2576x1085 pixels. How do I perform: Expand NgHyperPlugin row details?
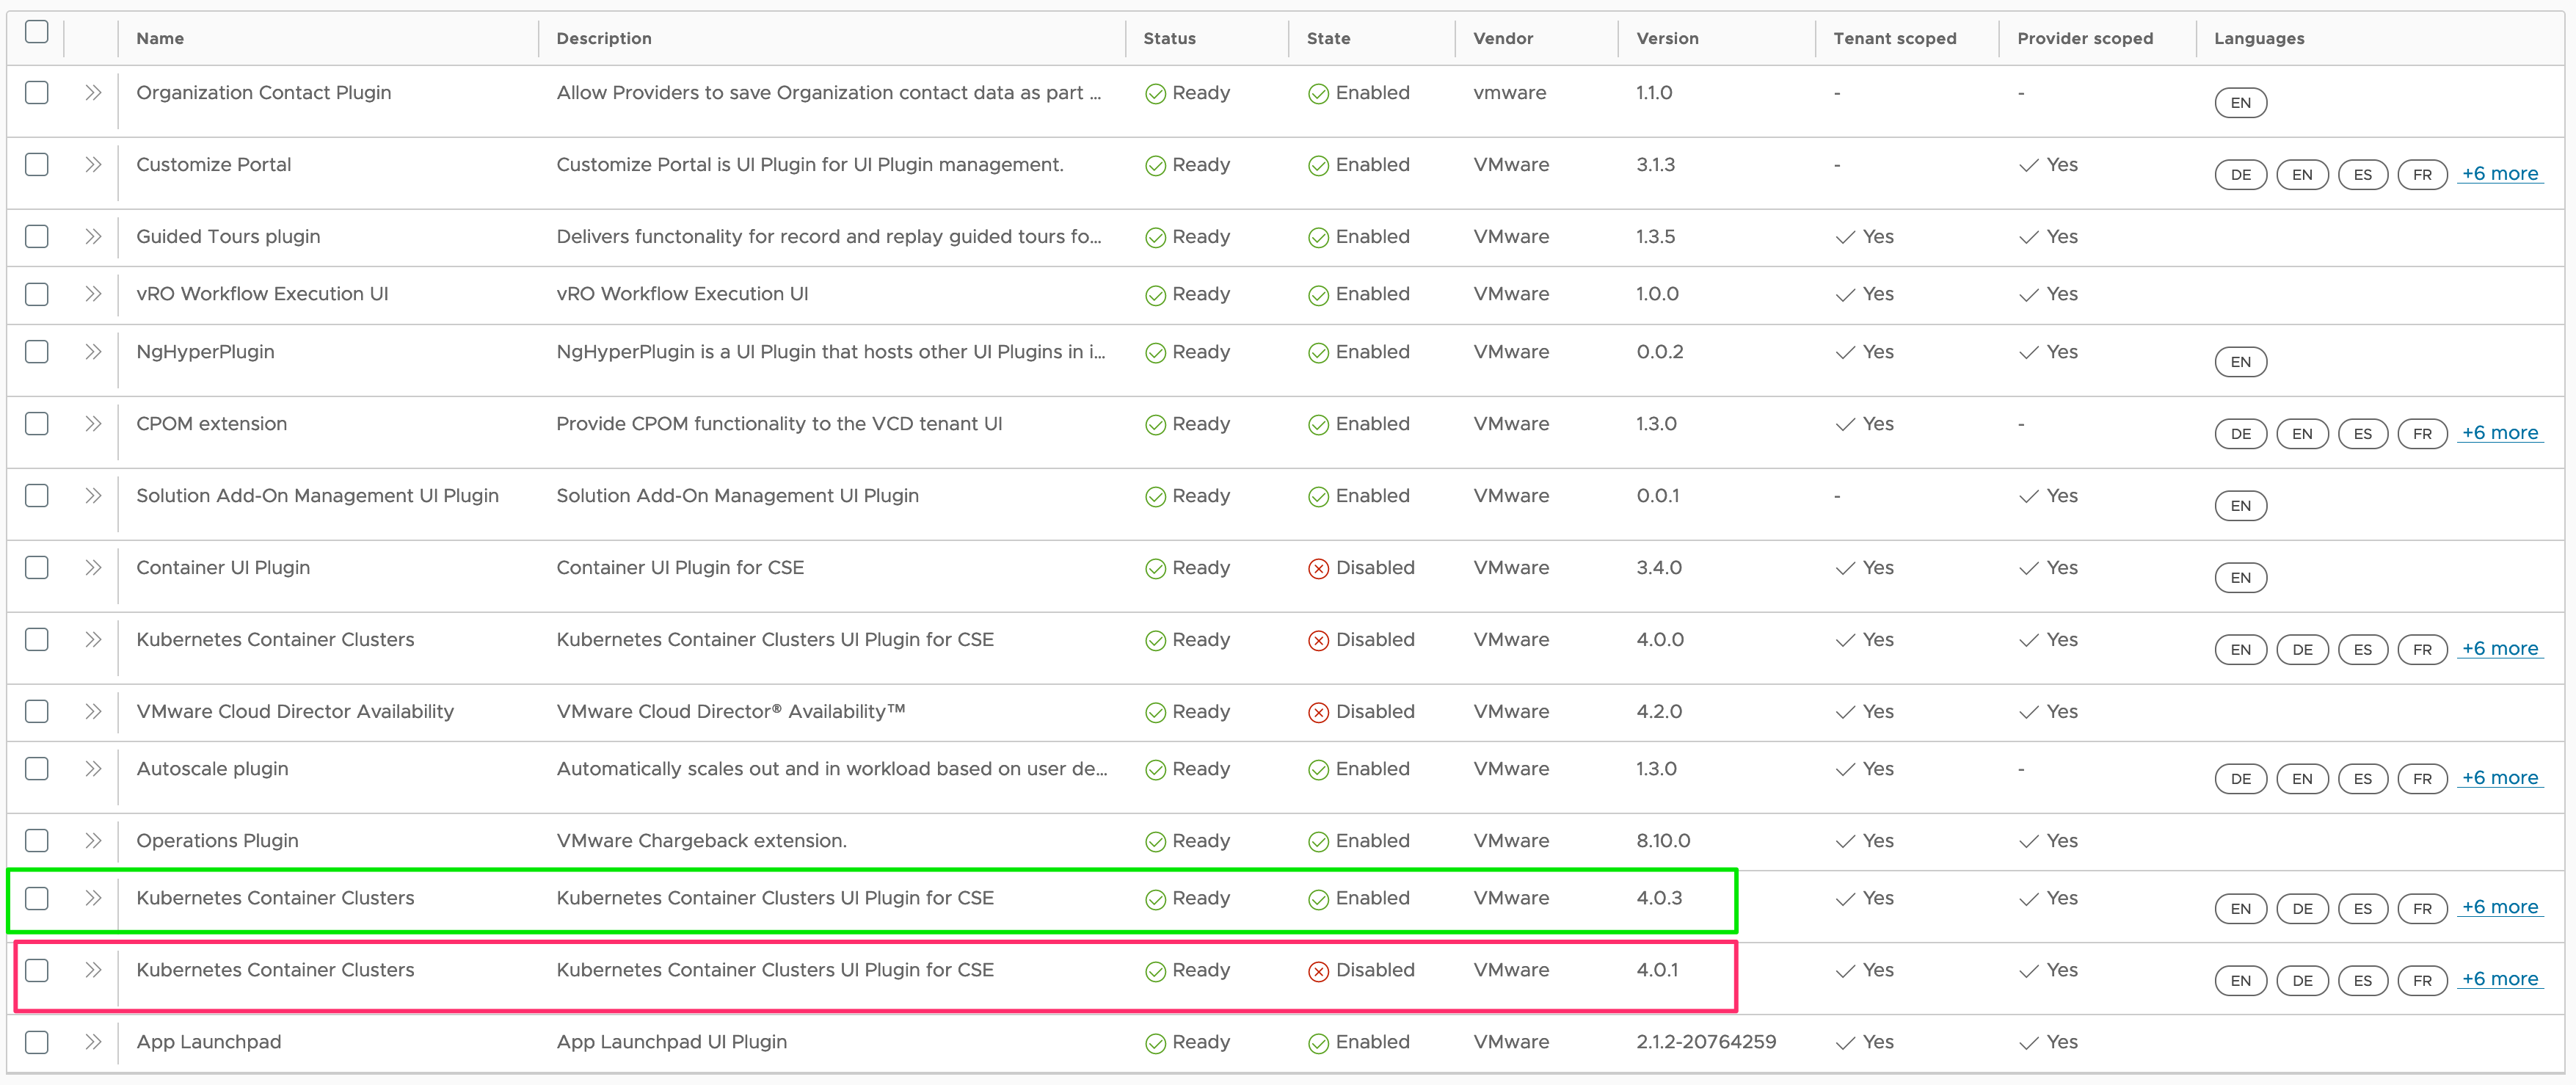[x=93, y=352]
